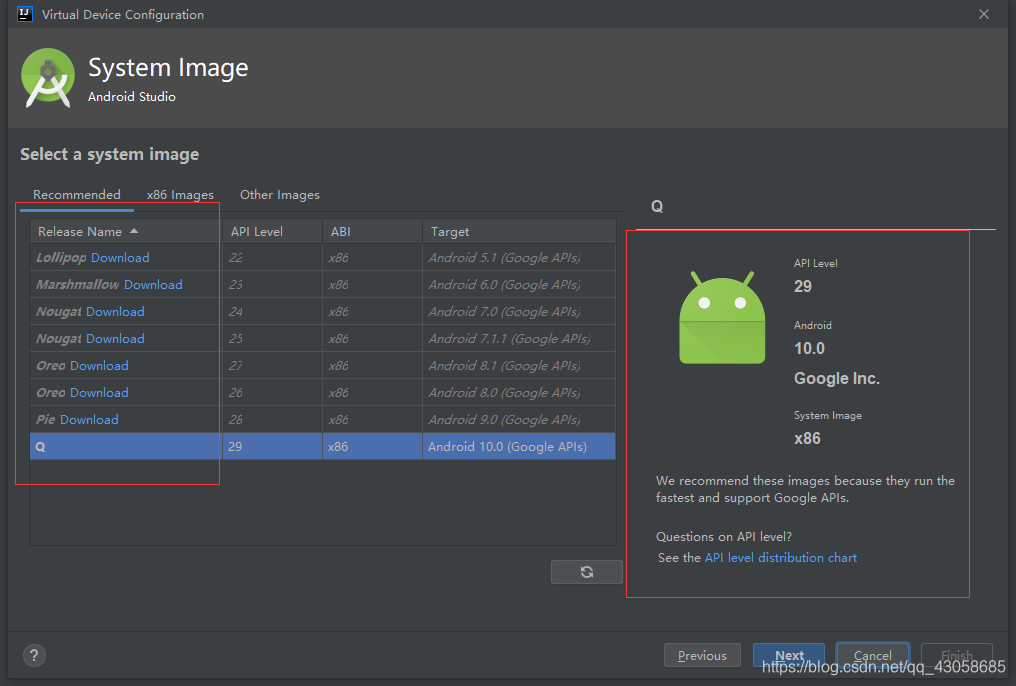1016x686 pixels.
Task: Click the Release Name sort arrow
Action: coord(133,231)
